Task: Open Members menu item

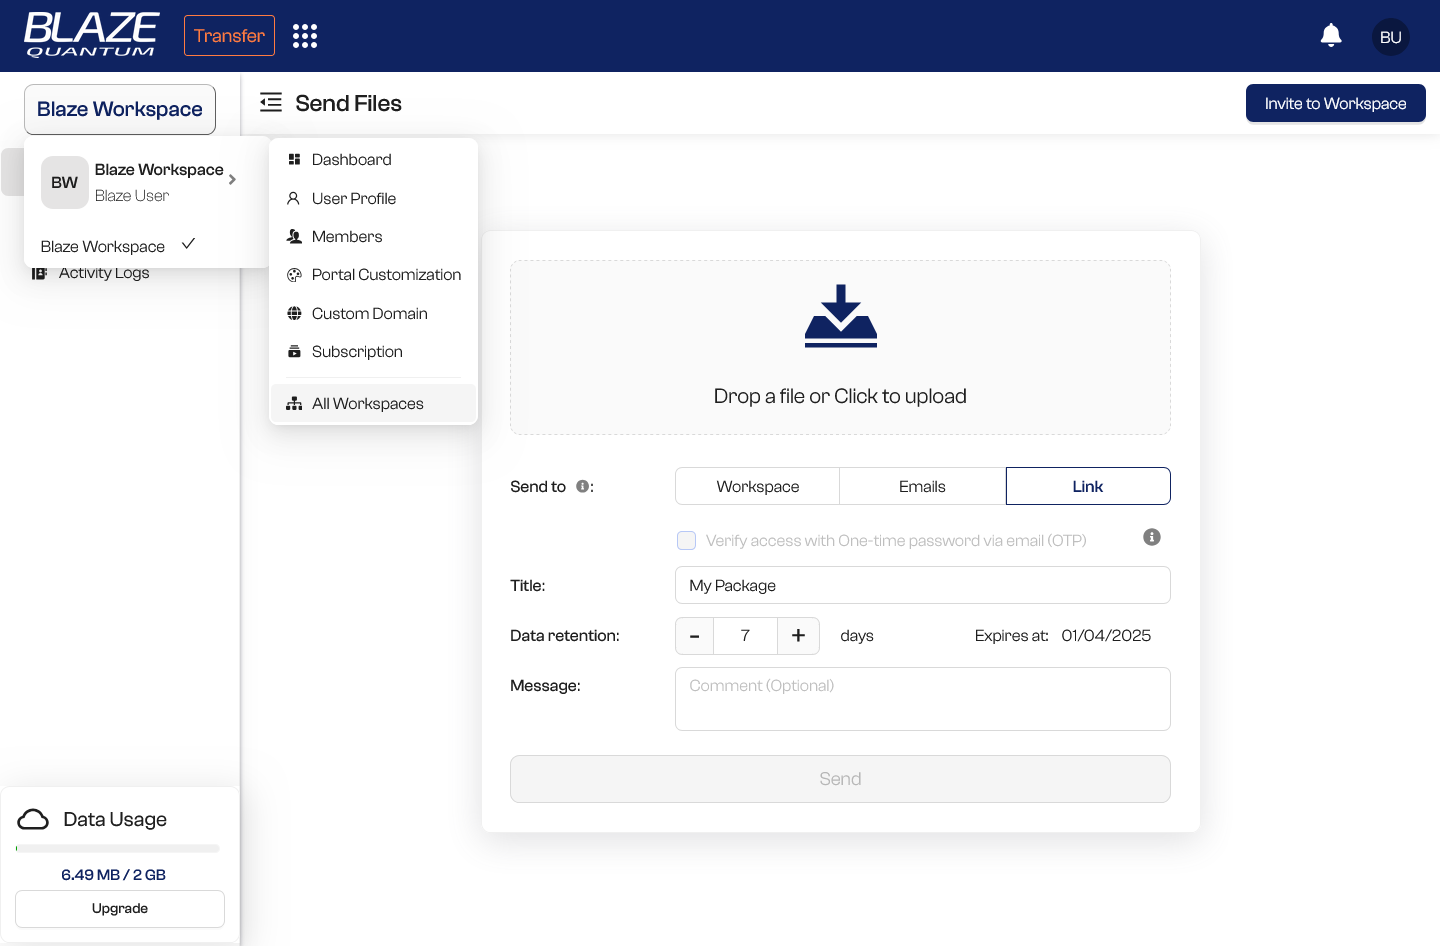Action: [x=373, y=236]
